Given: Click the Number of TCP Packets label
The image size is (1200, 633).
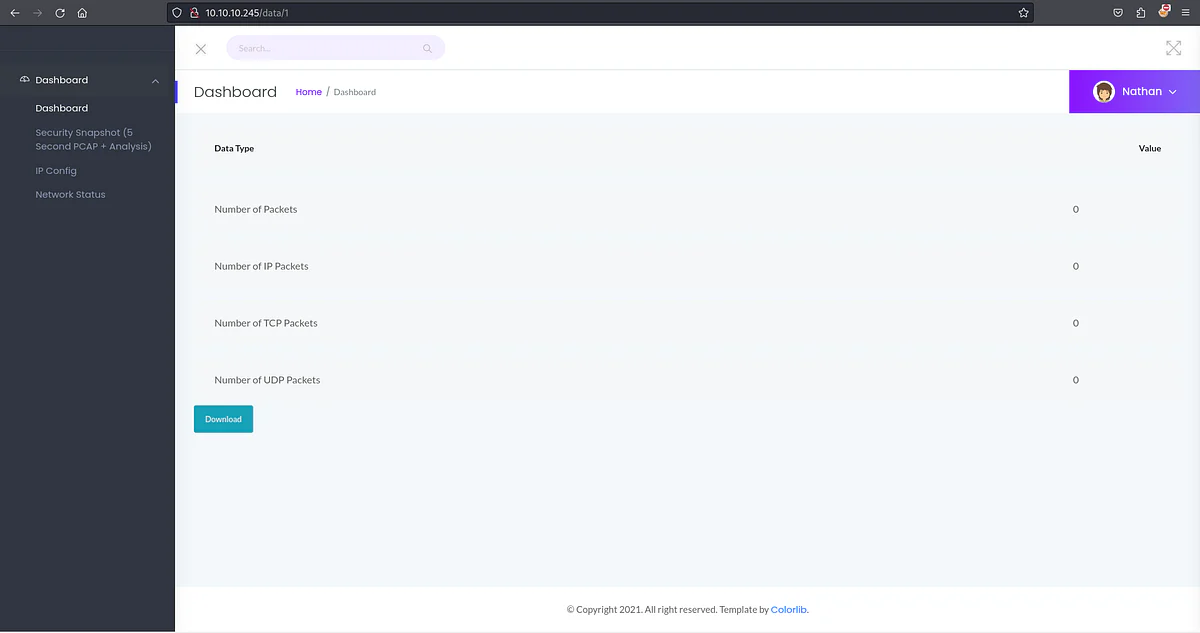Looking at the screenshot, I should (x=266, y=324).
